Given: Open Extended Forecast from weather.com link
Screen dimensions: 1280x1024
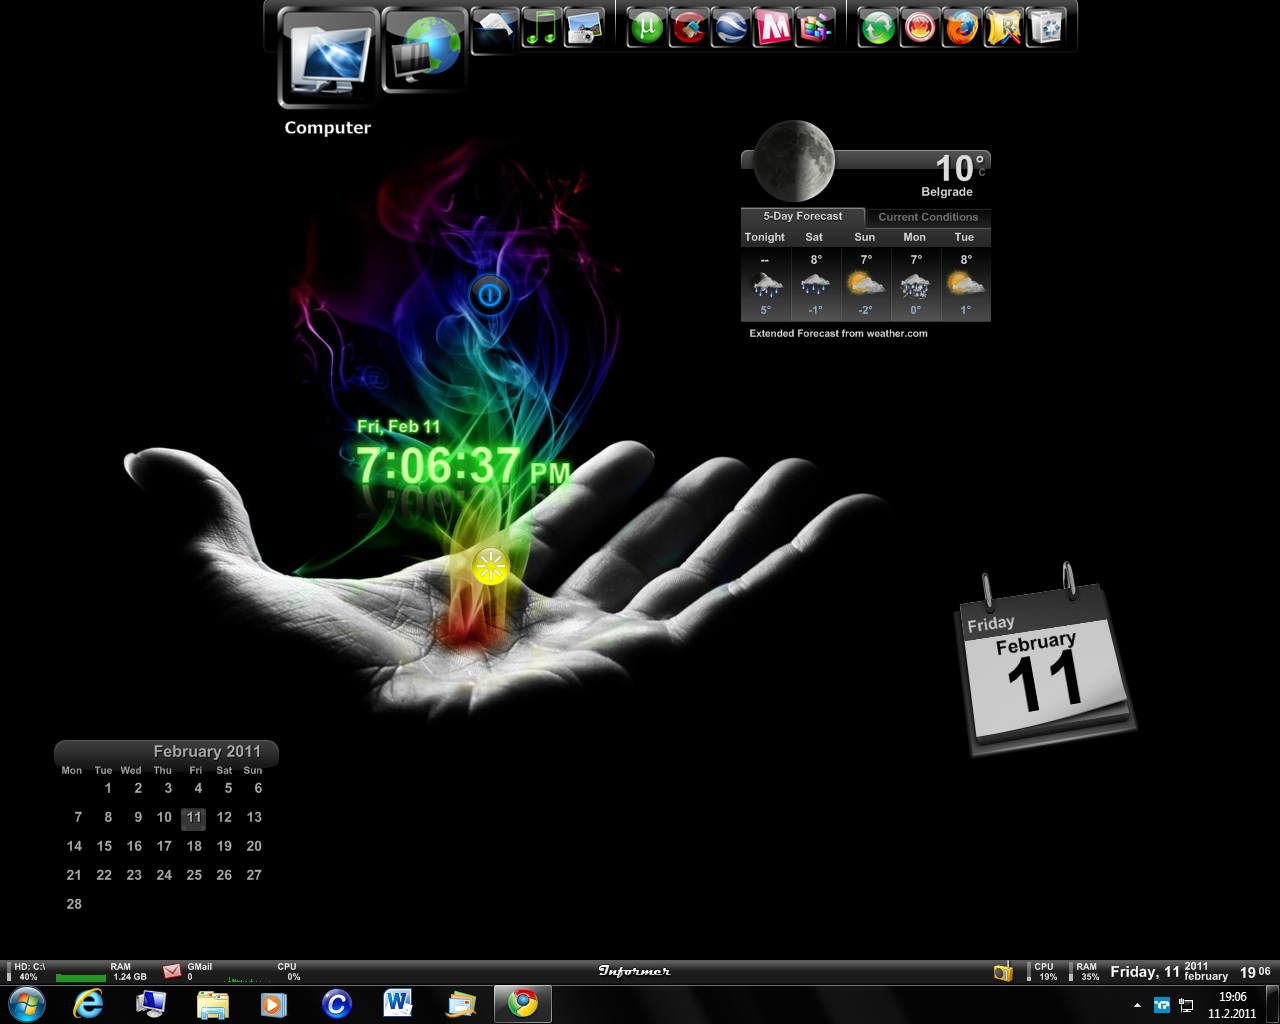Looking at the screenshot, I should 838,333.
